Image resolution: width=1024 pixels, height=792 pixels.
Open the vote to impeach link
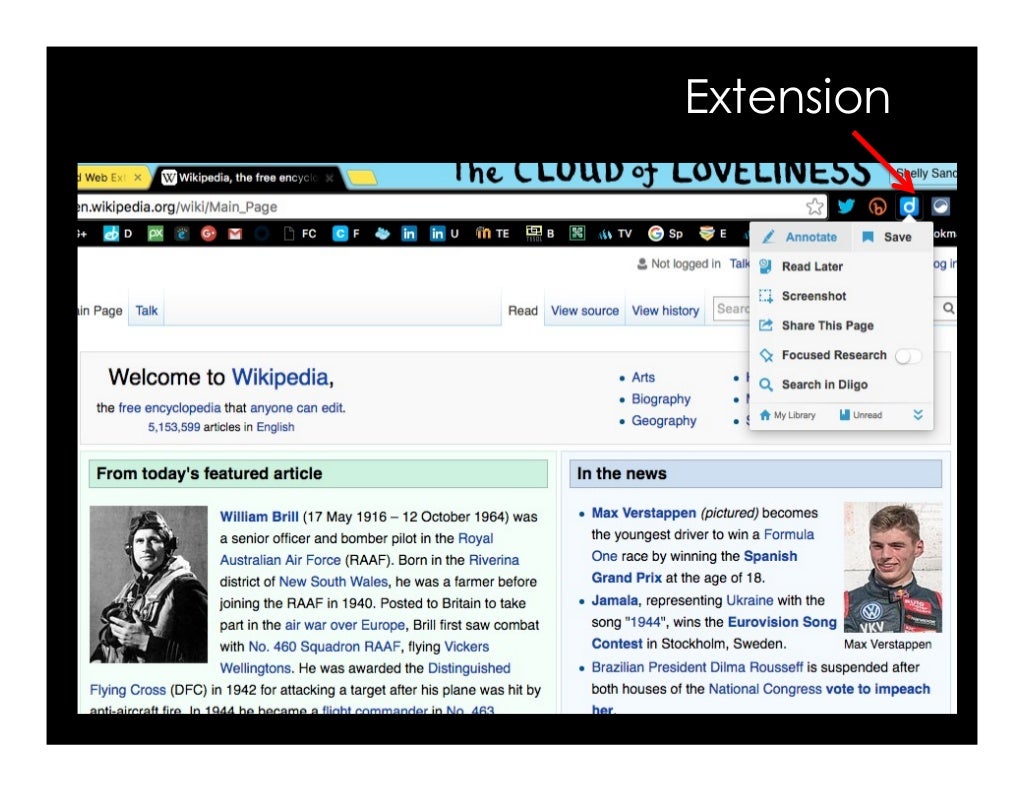pos(878,689)
